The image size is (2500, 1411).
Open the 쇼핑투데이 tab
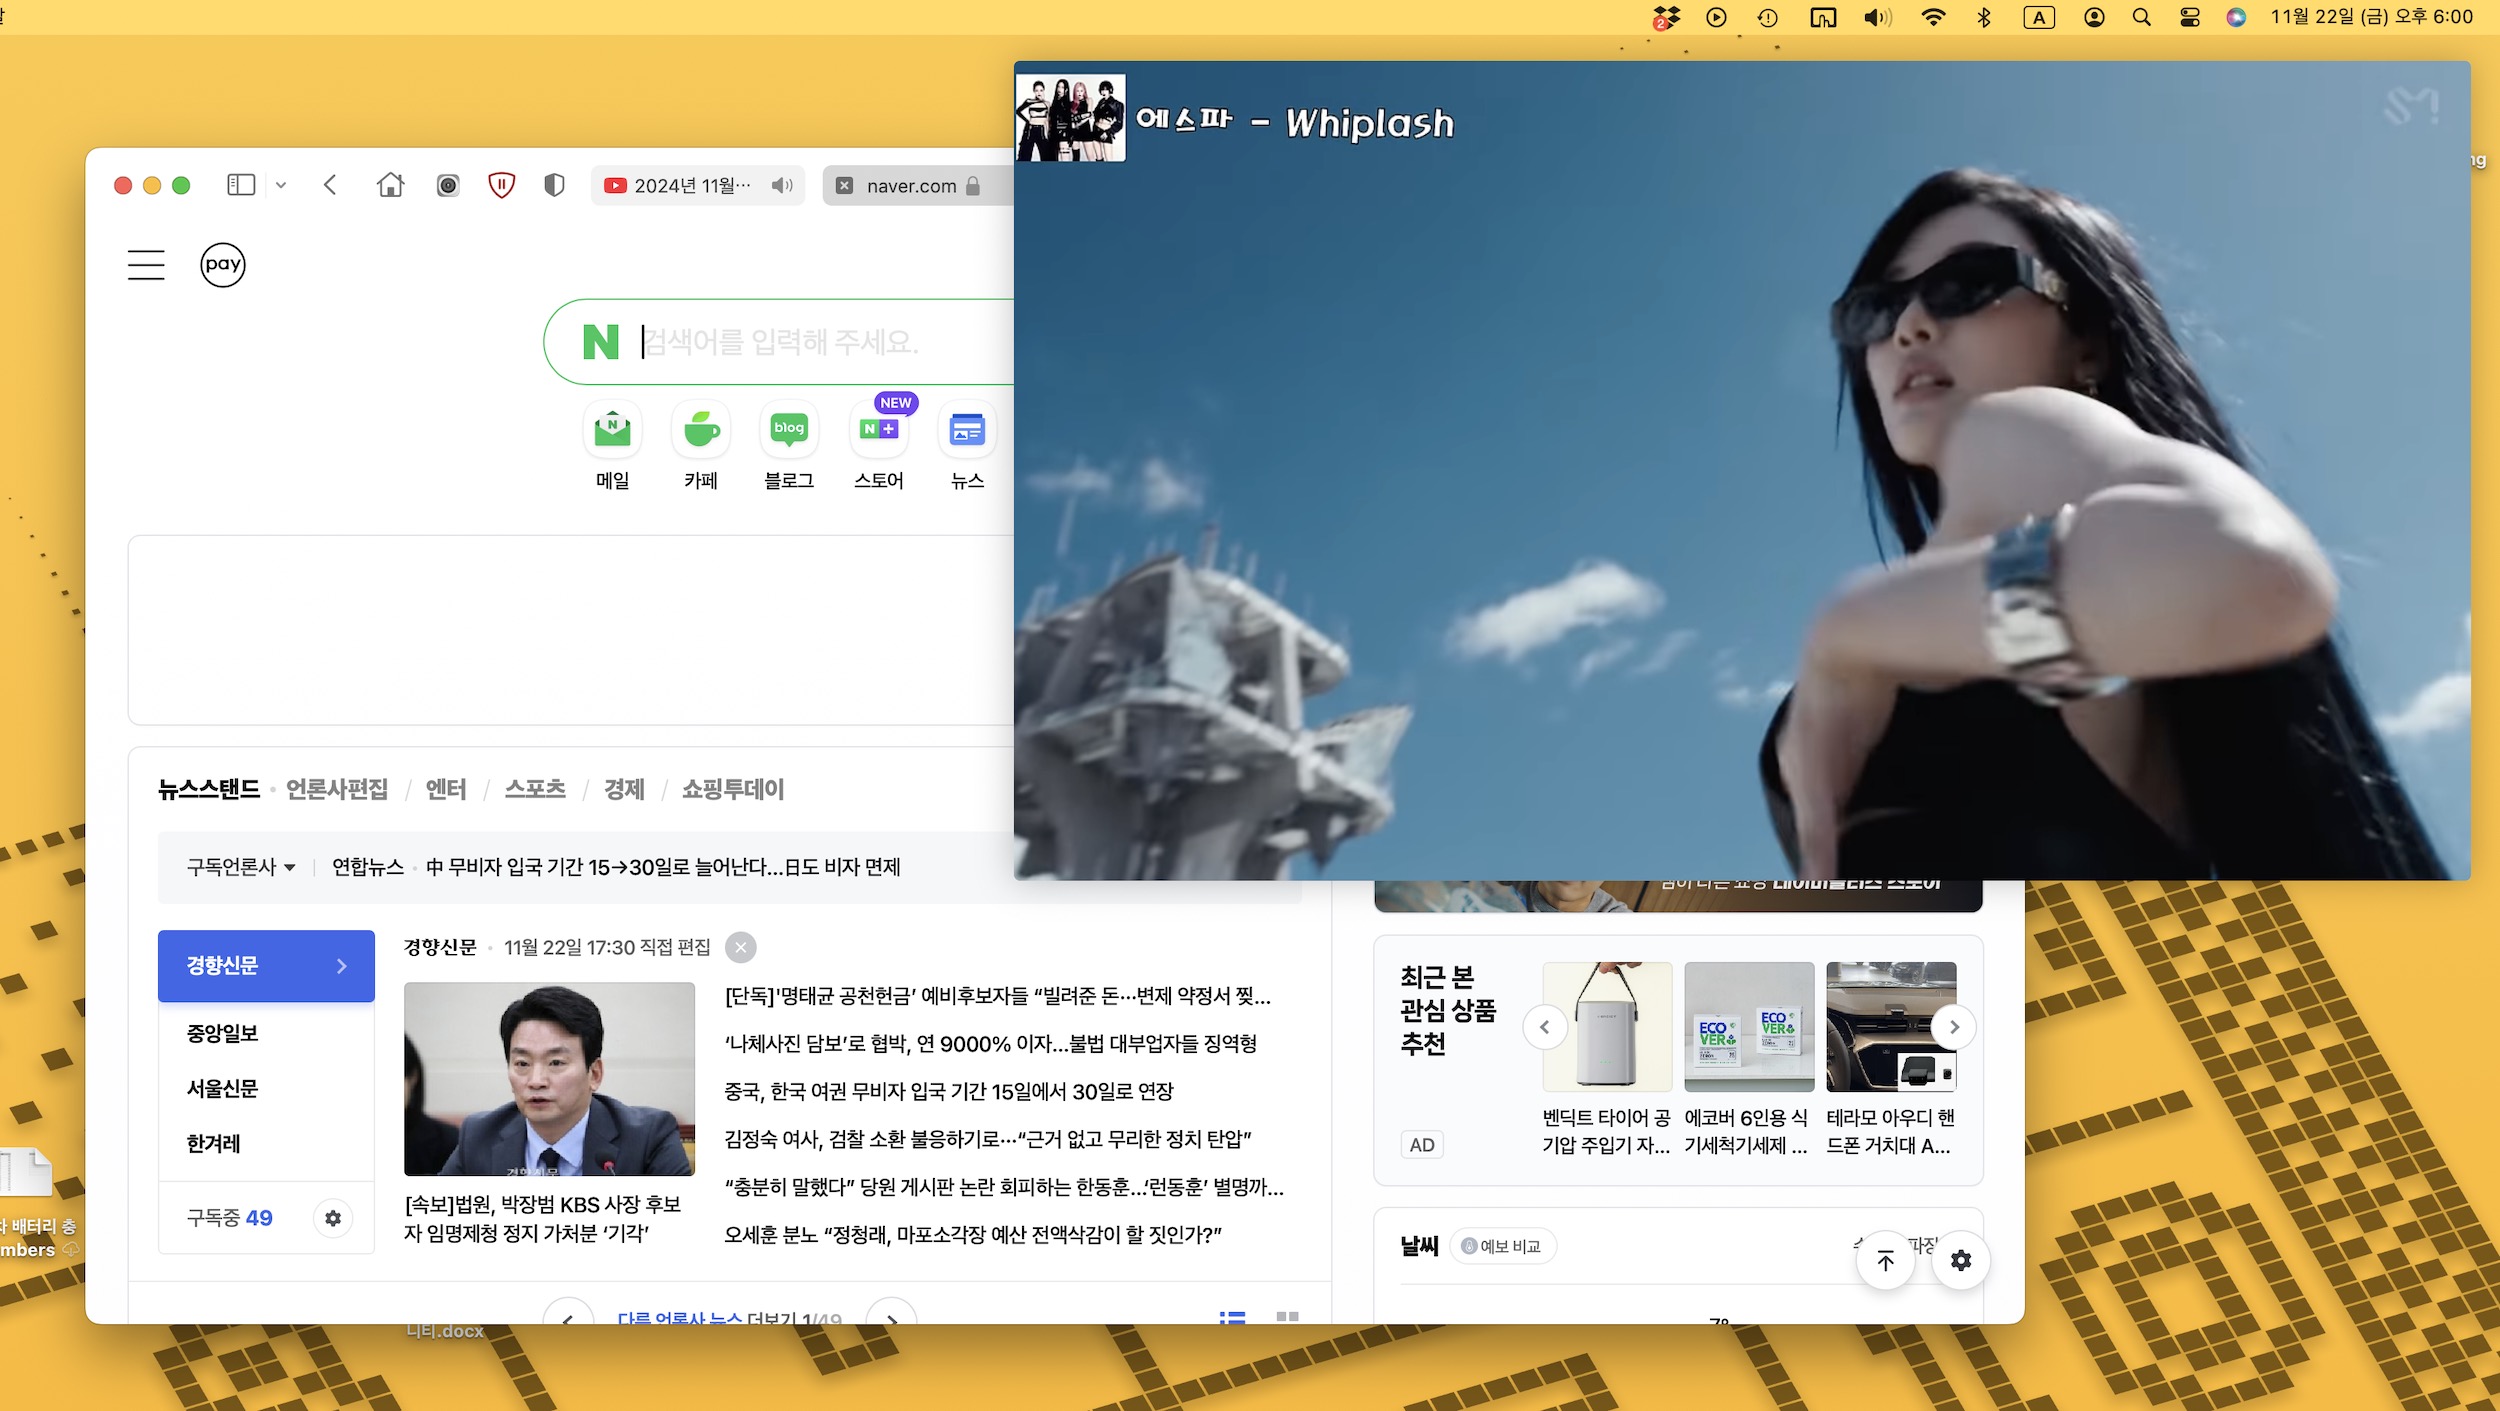click(733, 789)
